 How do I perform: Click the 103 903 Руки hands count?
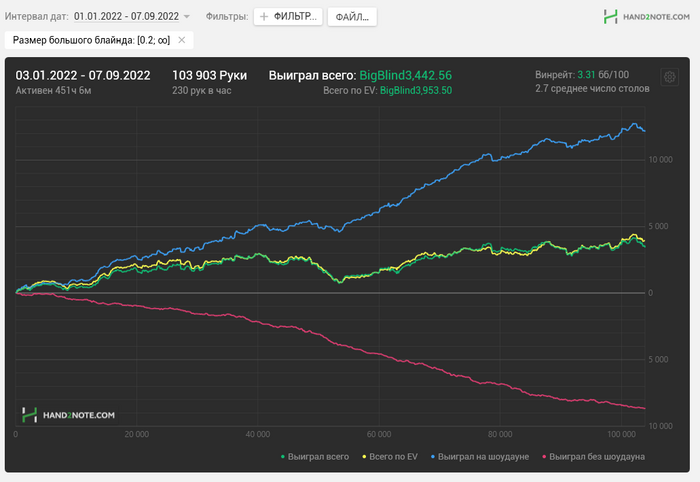[x=209, y=75]
